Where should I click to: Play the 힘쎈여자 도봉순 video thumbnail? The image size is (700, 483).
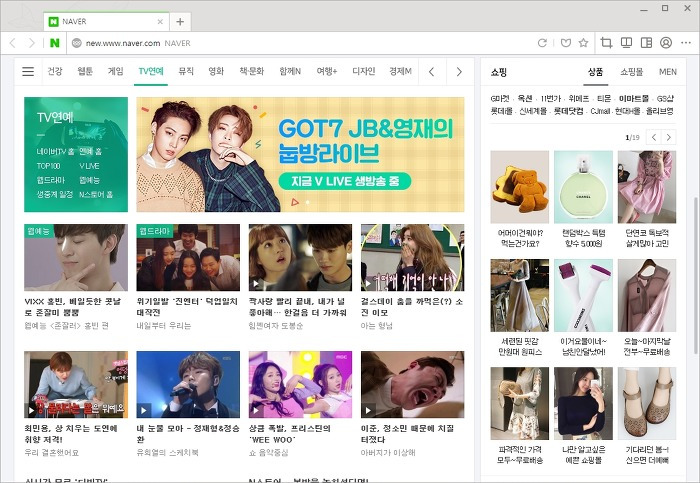[x=300, y=258]
